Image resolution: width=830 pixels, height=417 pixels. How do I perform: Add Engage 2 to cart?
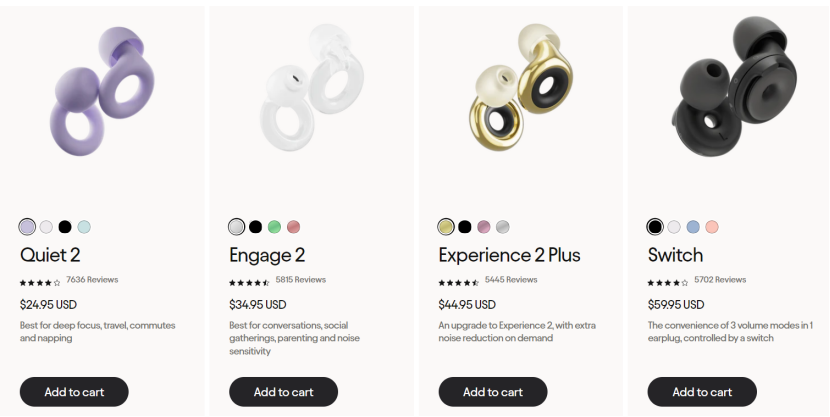click(283, 392)
